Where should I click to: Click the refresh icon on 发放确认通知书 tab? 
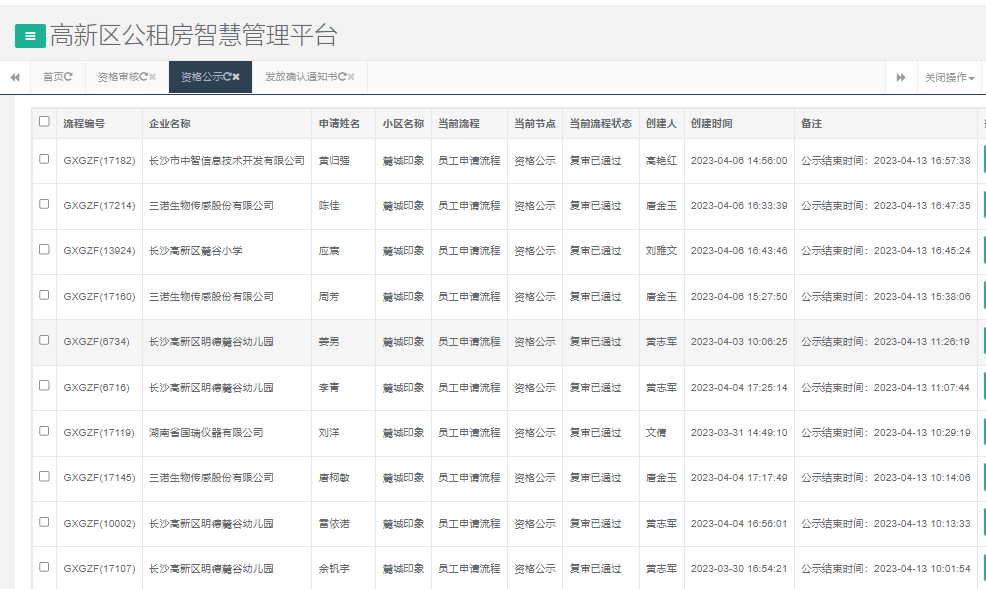click(x=343, y=76)
